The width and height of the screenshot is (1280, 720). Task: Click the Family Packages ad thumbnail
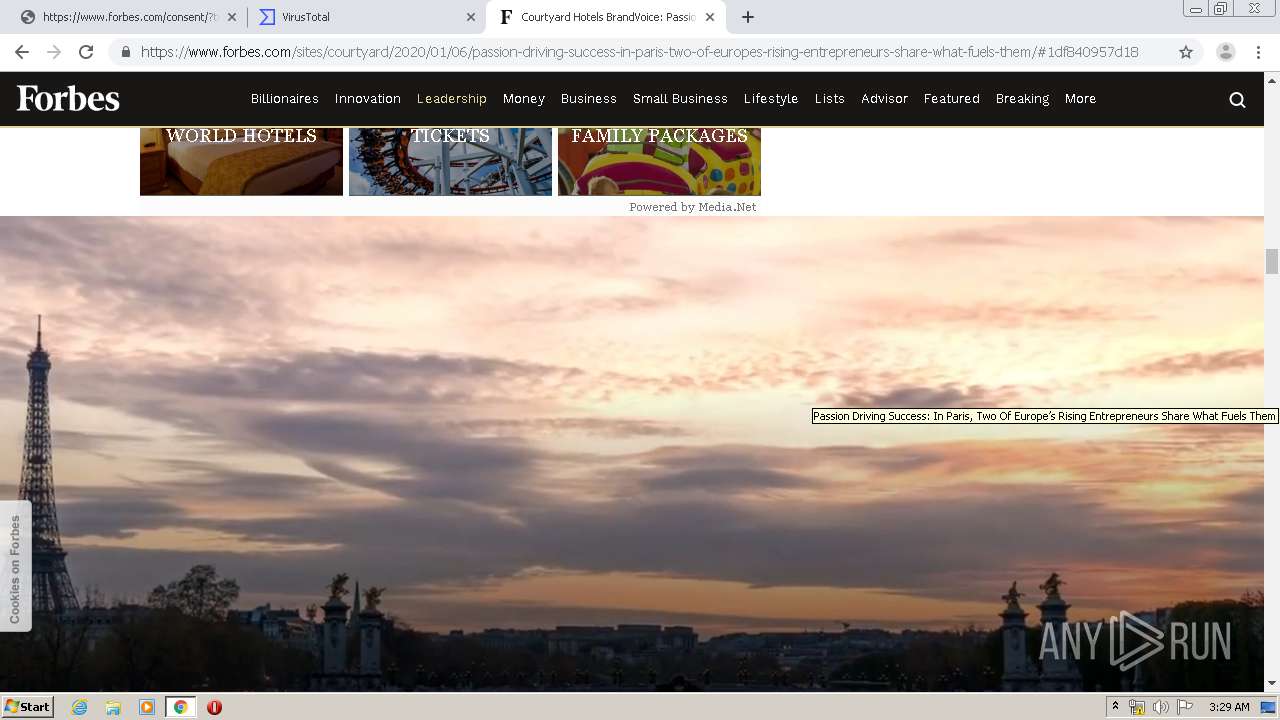(x=659, y=161)
